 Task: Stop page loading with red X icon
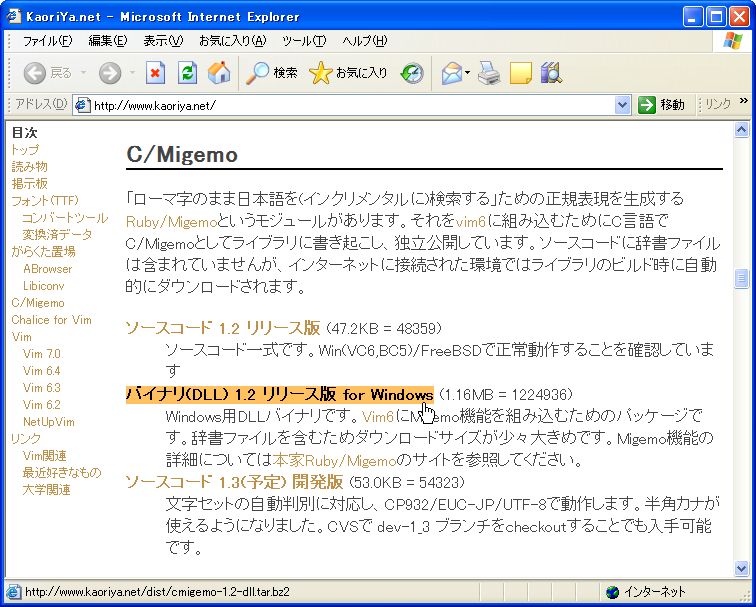(155, 73)
